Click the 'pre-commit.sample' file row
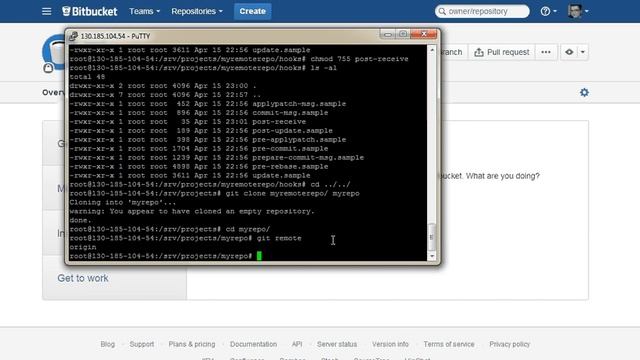Screen dimensions: 640x360 point(199,149)
